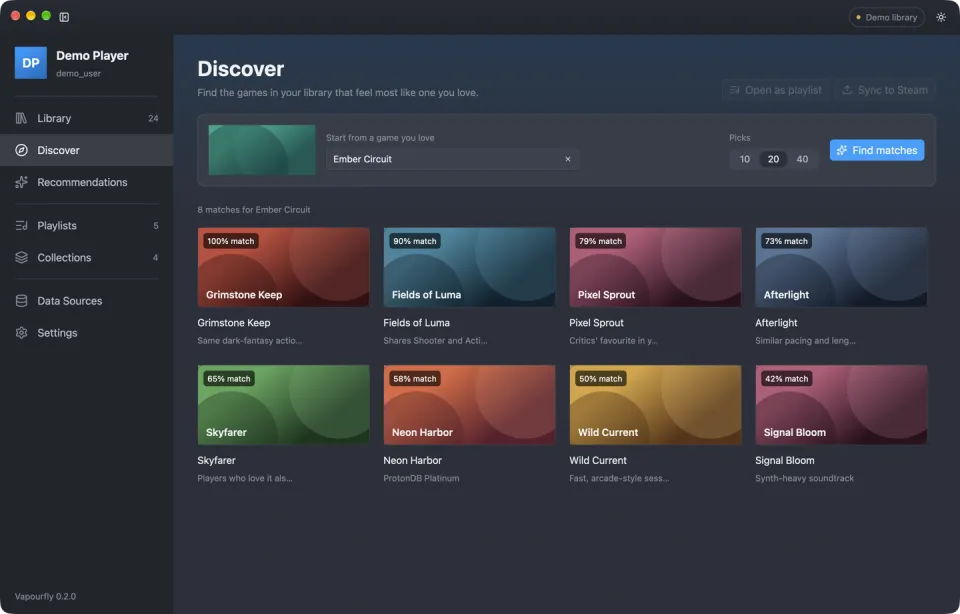Open the Collections section
The width and height of the screenshot is (960, 614).
point(86,257)
